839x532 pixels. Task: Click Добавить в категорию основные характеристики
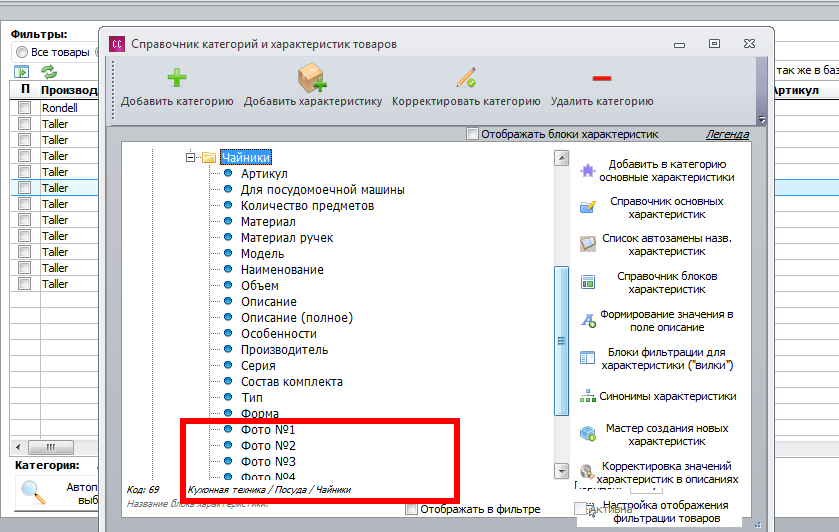pyautogui.click(x=667, y=171)
